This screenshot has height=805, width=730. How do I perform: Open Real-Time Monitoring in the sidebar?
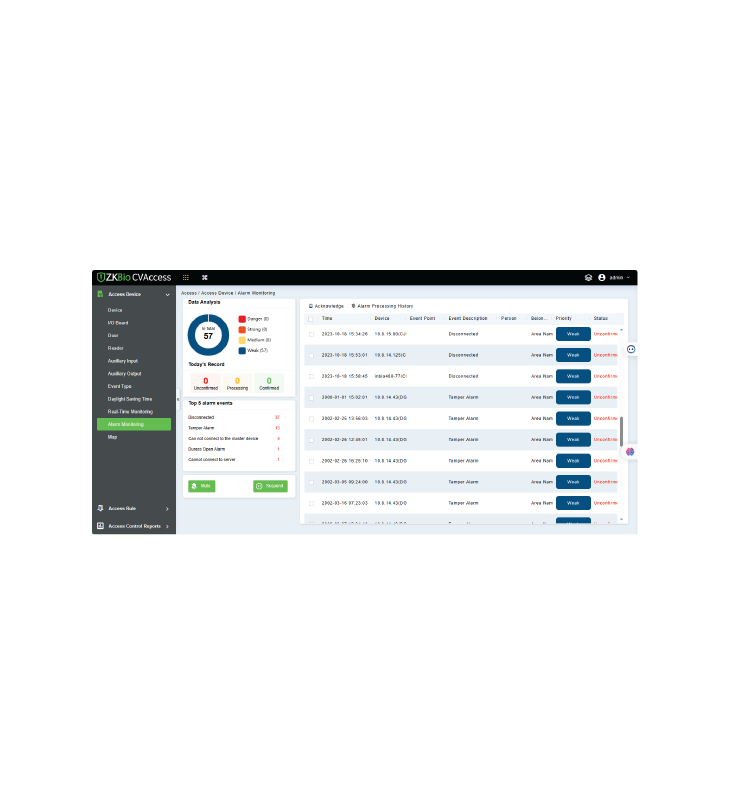130,411
